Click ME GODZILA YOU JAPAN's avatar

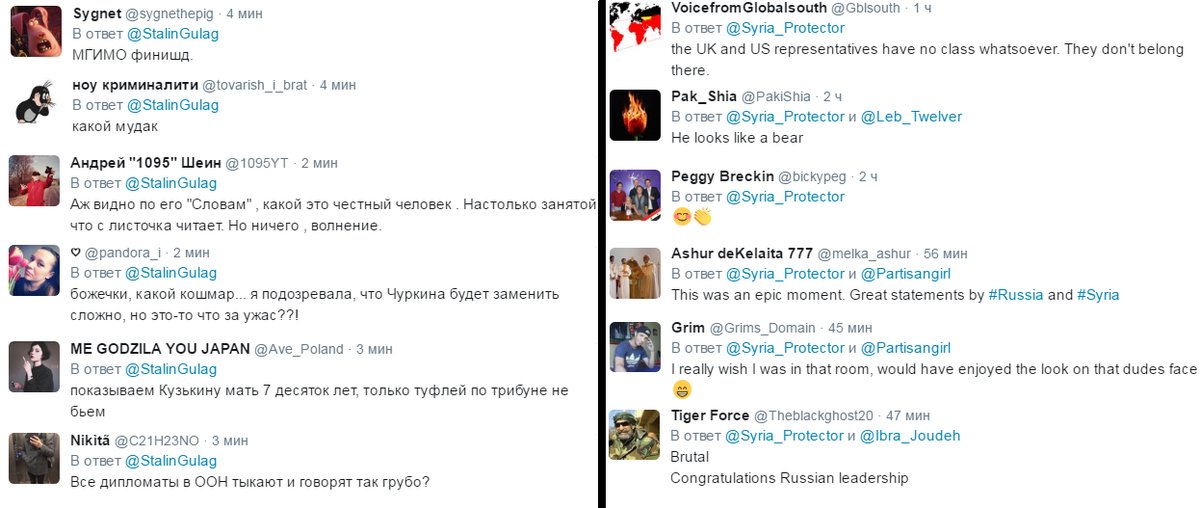point(34,366)
